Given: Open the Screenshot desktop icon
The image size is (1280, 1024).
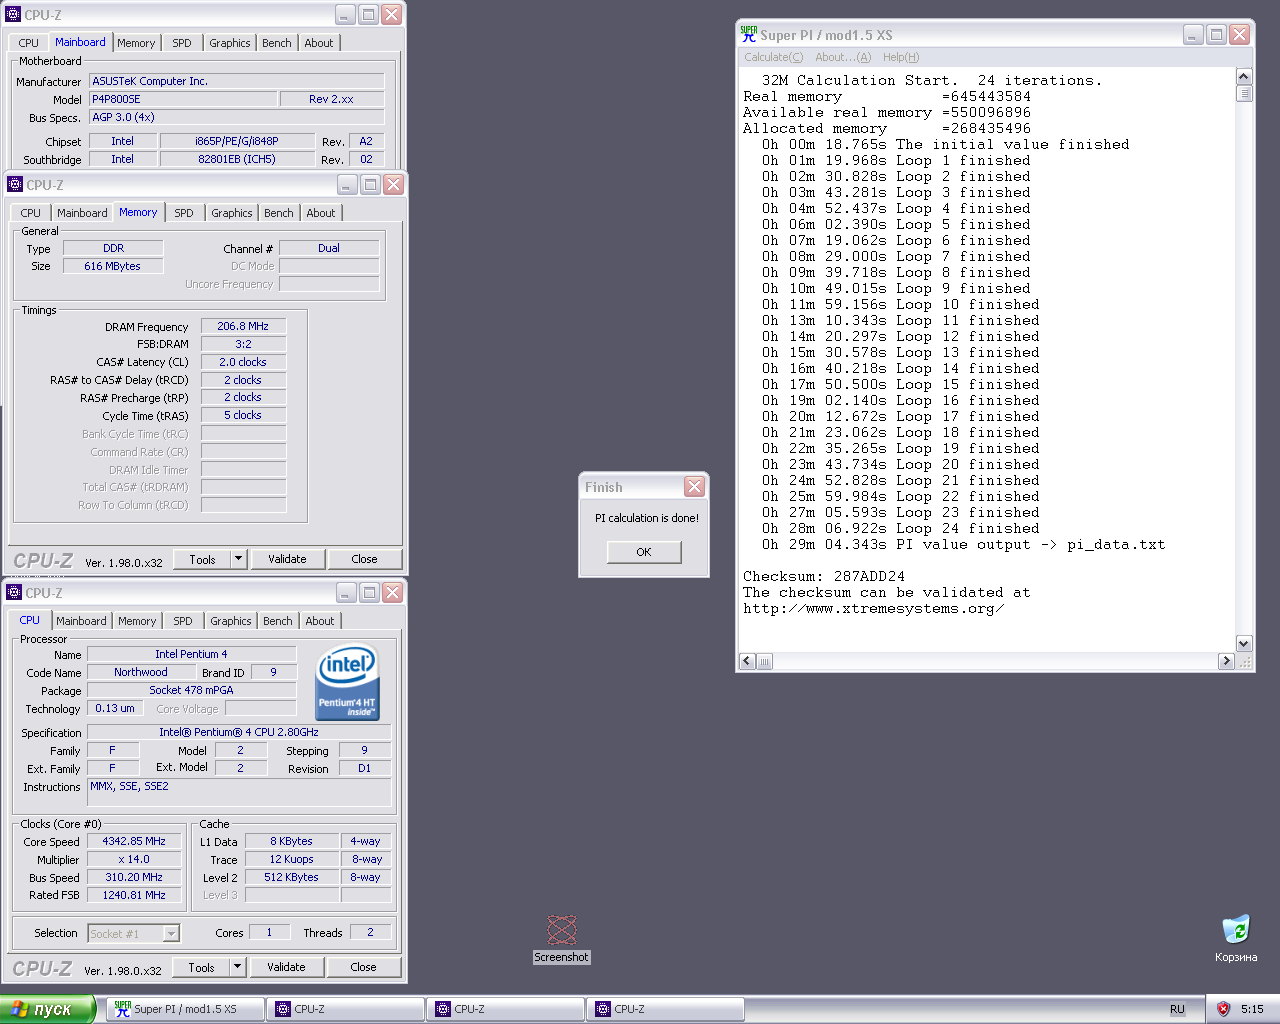Looking at the screenshot, I should pyautogui.click(x=561, y=939).
